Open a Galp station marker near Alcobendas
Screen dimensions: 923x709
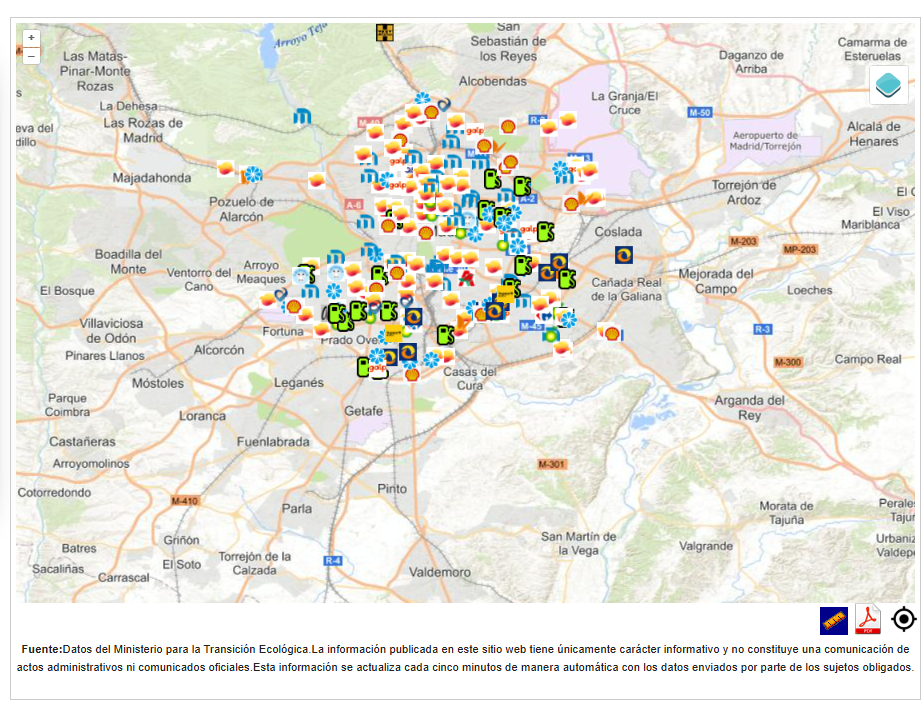click(475, 131)
